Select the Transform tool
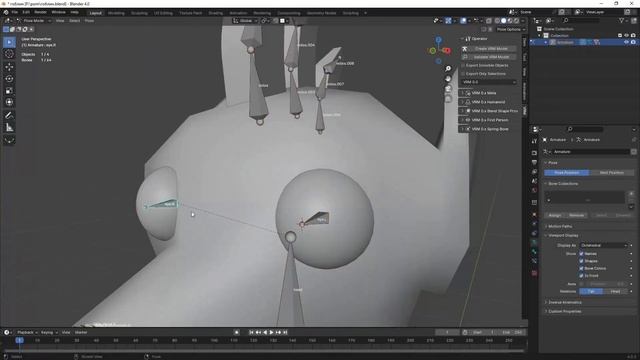This screenshot has width=640, height=360. (9, 102)
